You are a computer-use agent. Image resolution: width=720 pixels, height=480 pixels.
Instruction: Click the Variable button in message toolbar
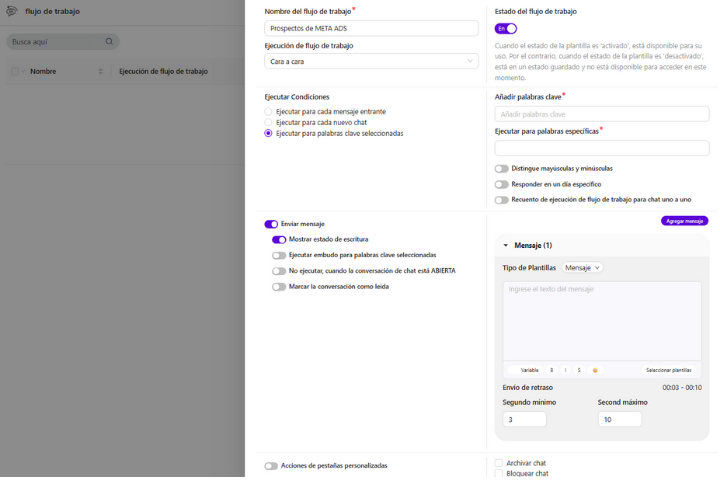coord(529,370)
